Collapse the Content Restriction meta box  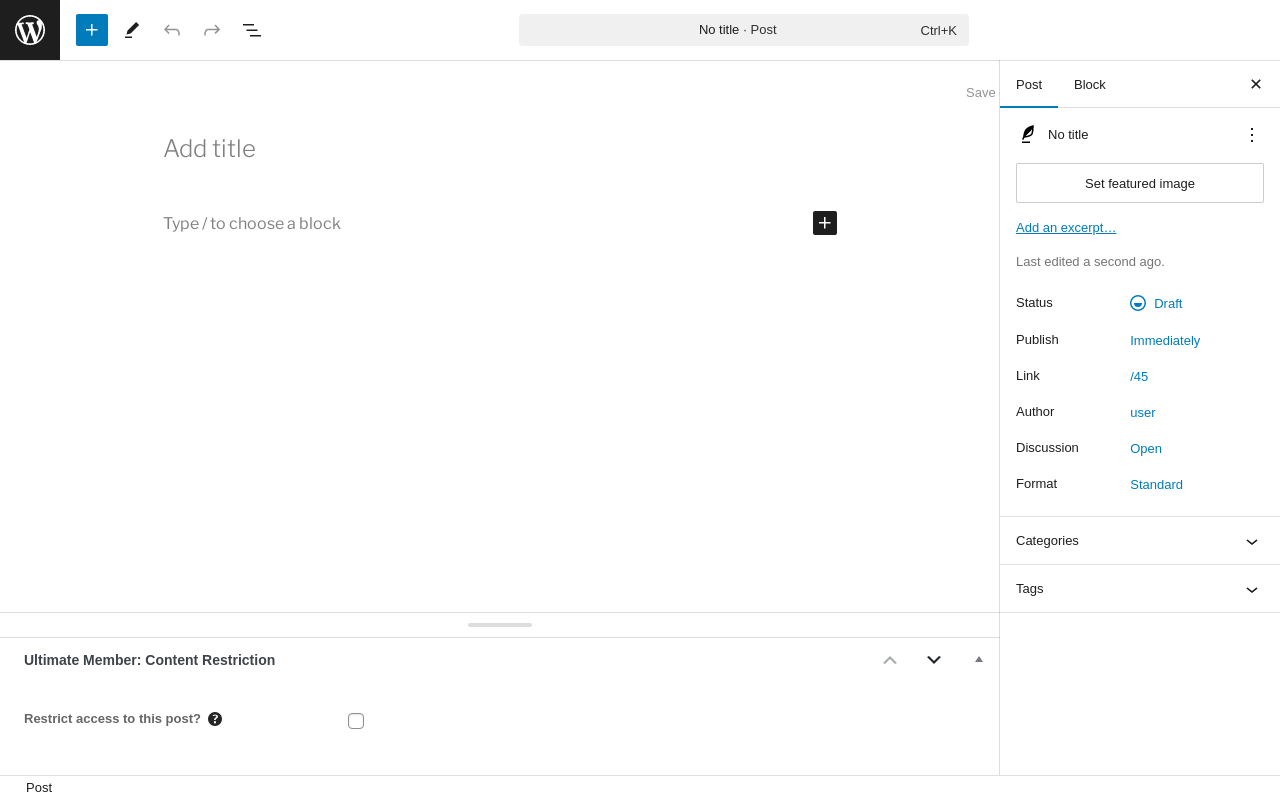click(x=979, y=660)
